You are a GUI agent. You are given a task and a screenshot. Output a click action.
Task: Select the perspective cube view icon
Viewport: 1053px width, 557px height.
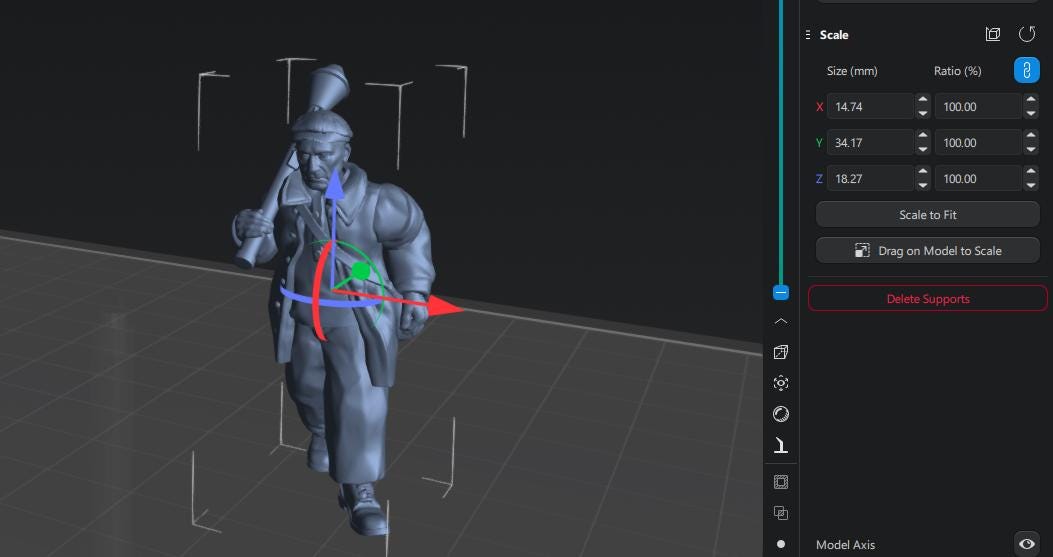780,352
